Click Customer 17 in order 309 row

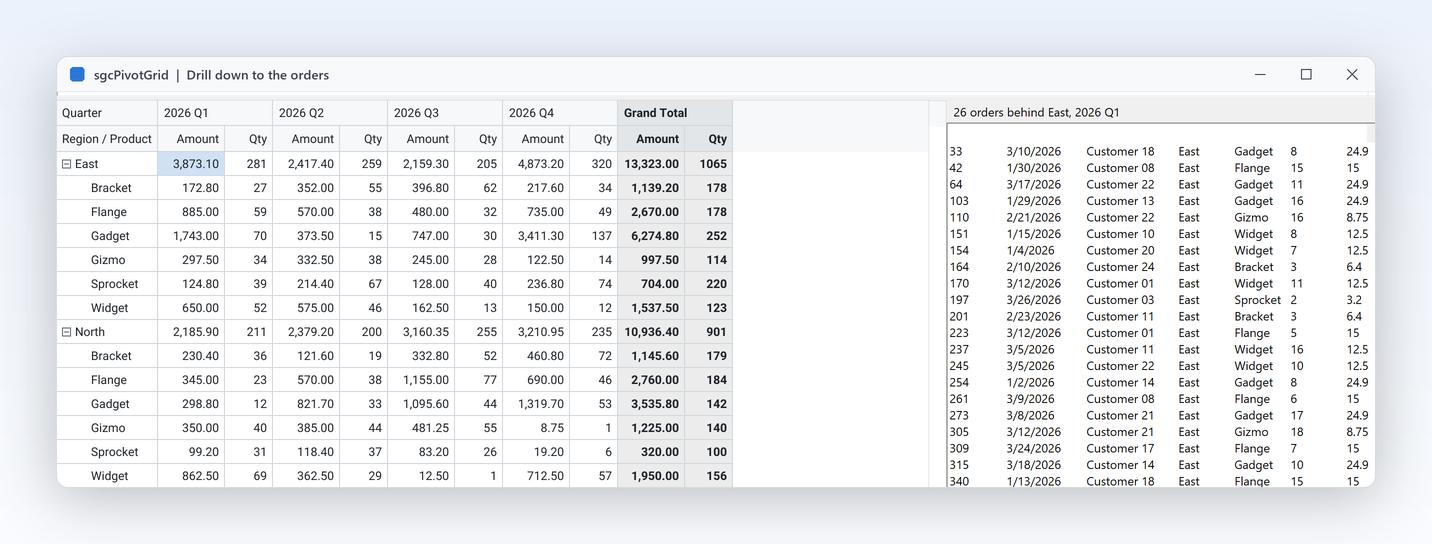[x=1120, y=449]
